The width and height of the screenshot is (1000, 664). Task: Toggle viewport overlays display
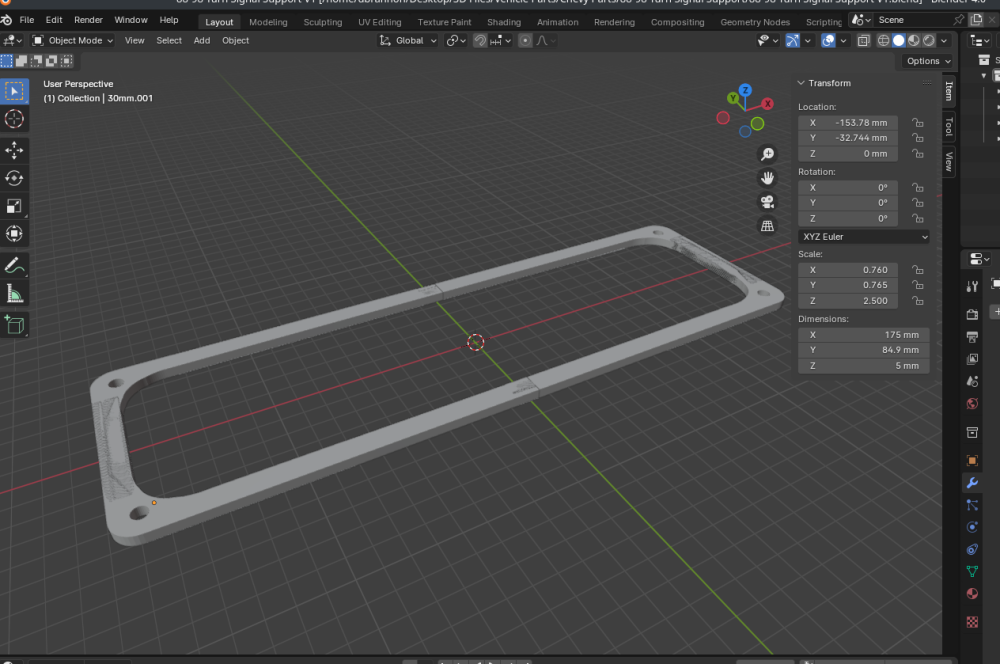(x=828, y=41)
